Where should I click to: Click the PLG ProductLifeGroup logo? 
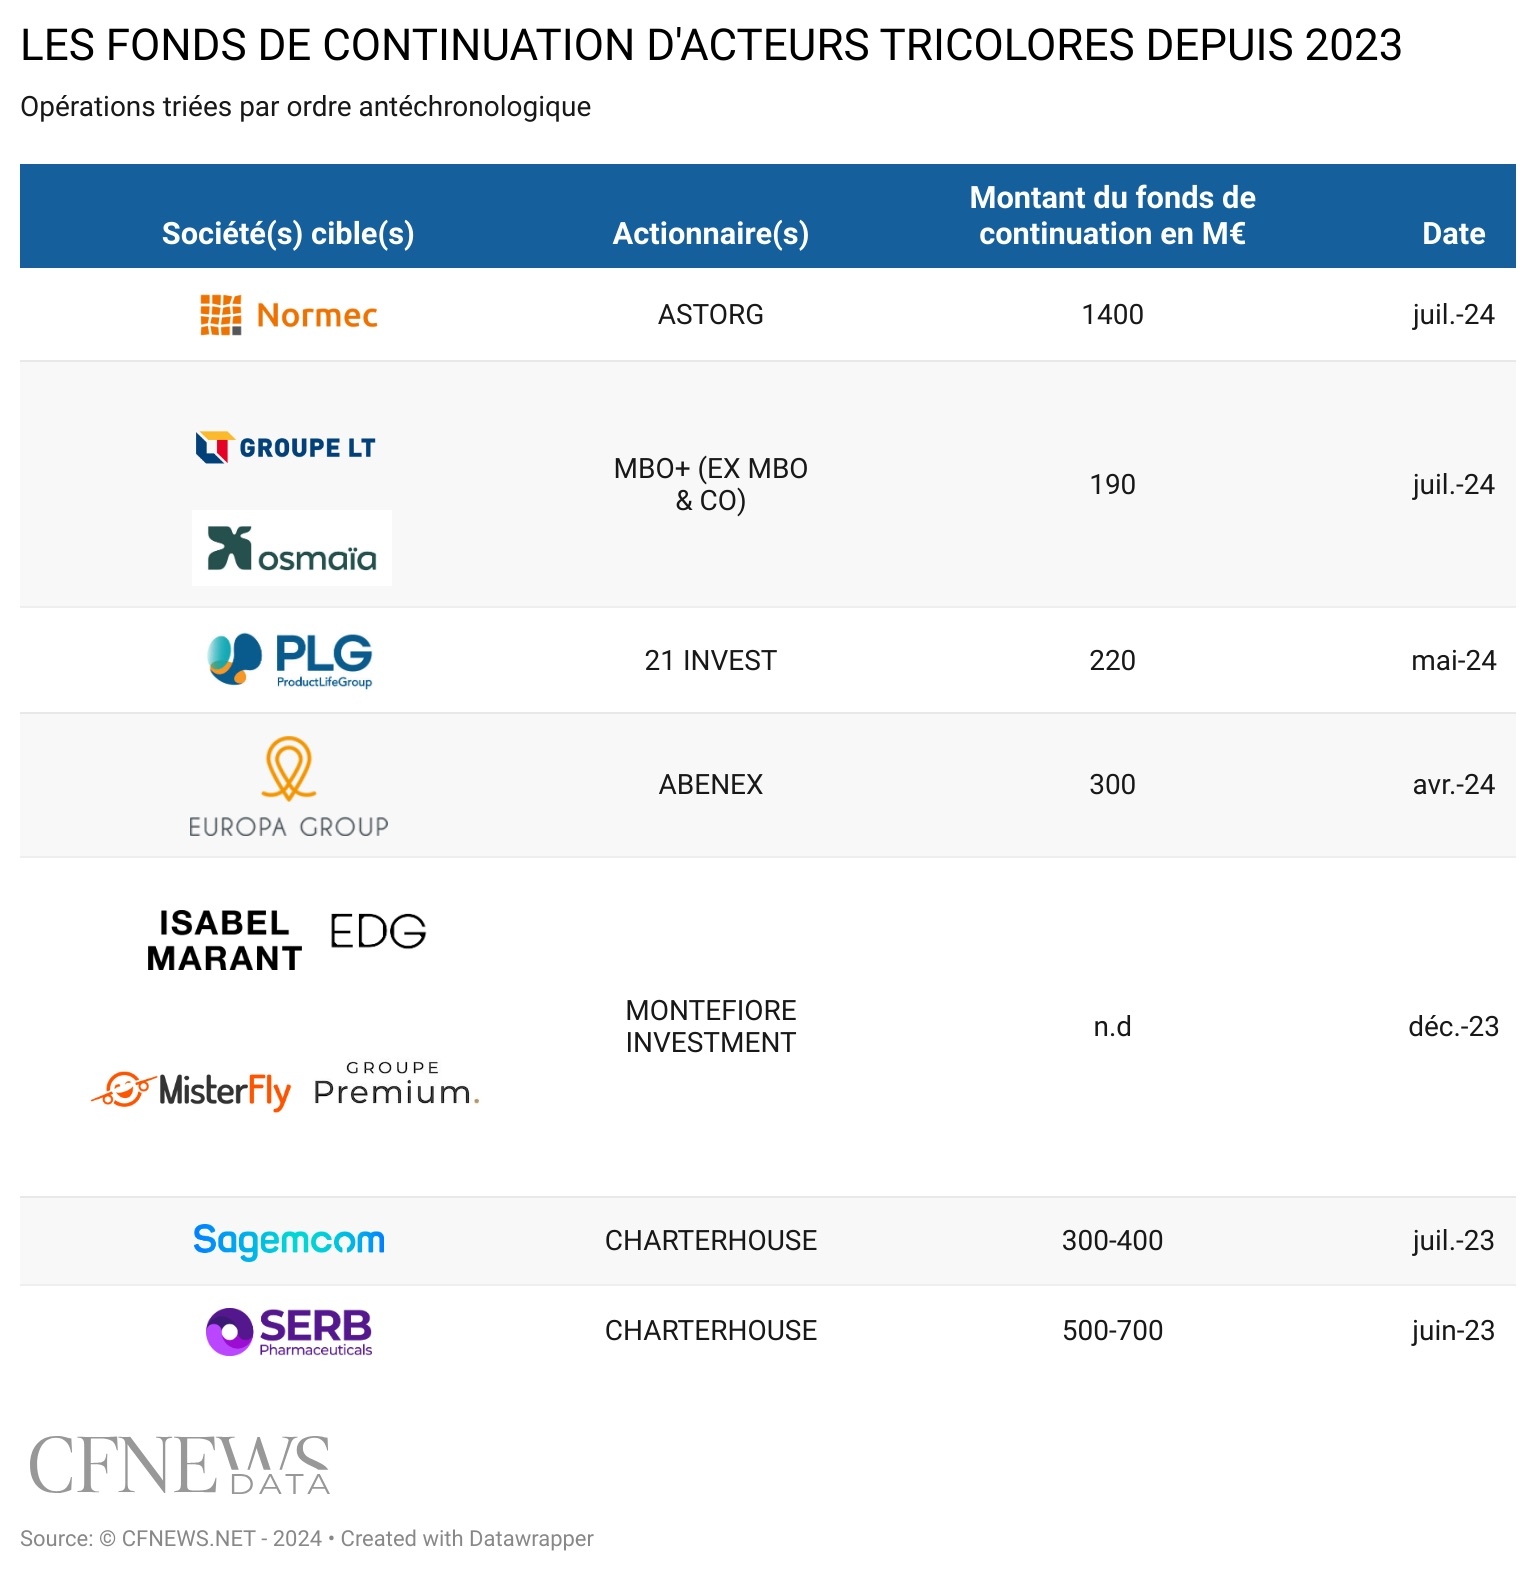(x=290, y=660)
